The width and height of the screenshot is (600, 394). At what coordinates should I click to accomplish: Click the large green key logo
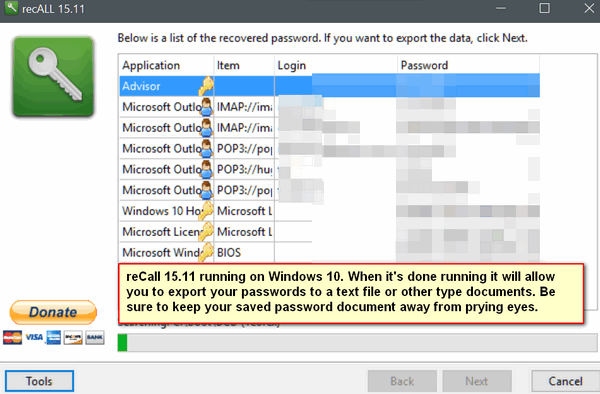point(53,76)
